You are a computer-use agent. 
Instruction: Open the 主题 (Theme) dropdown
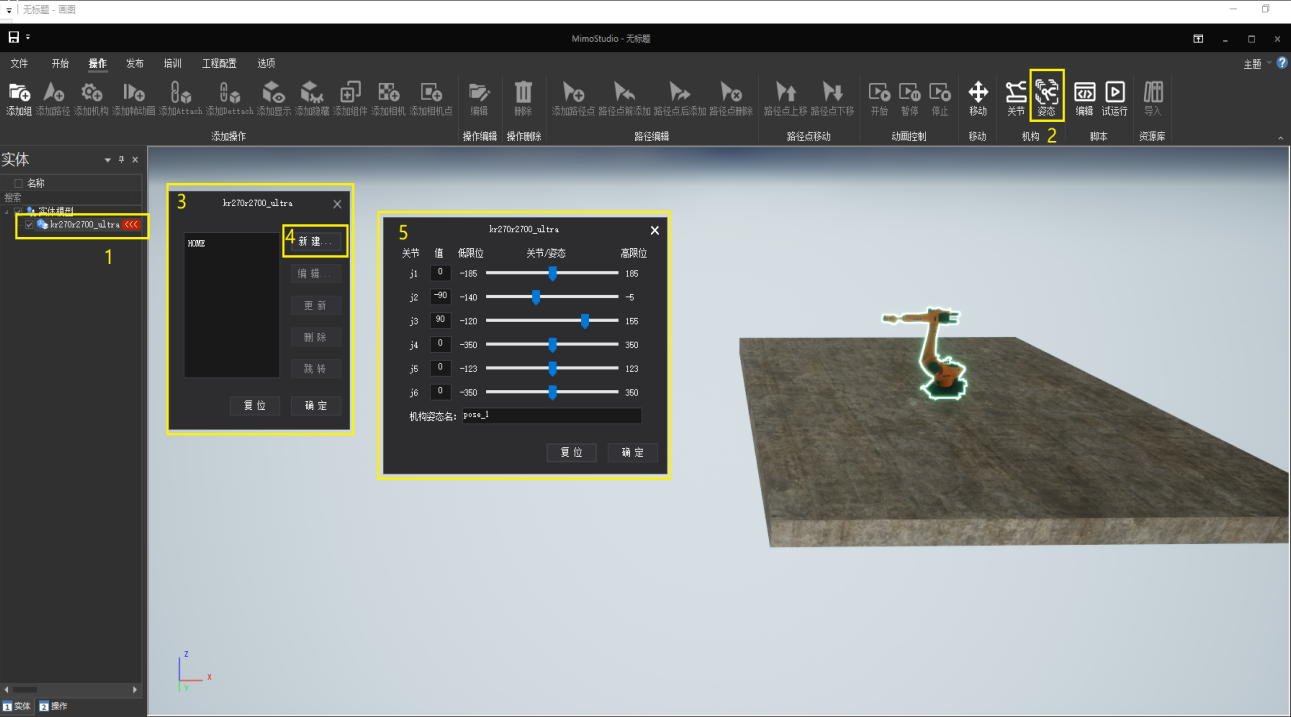tap(1256, 64)
